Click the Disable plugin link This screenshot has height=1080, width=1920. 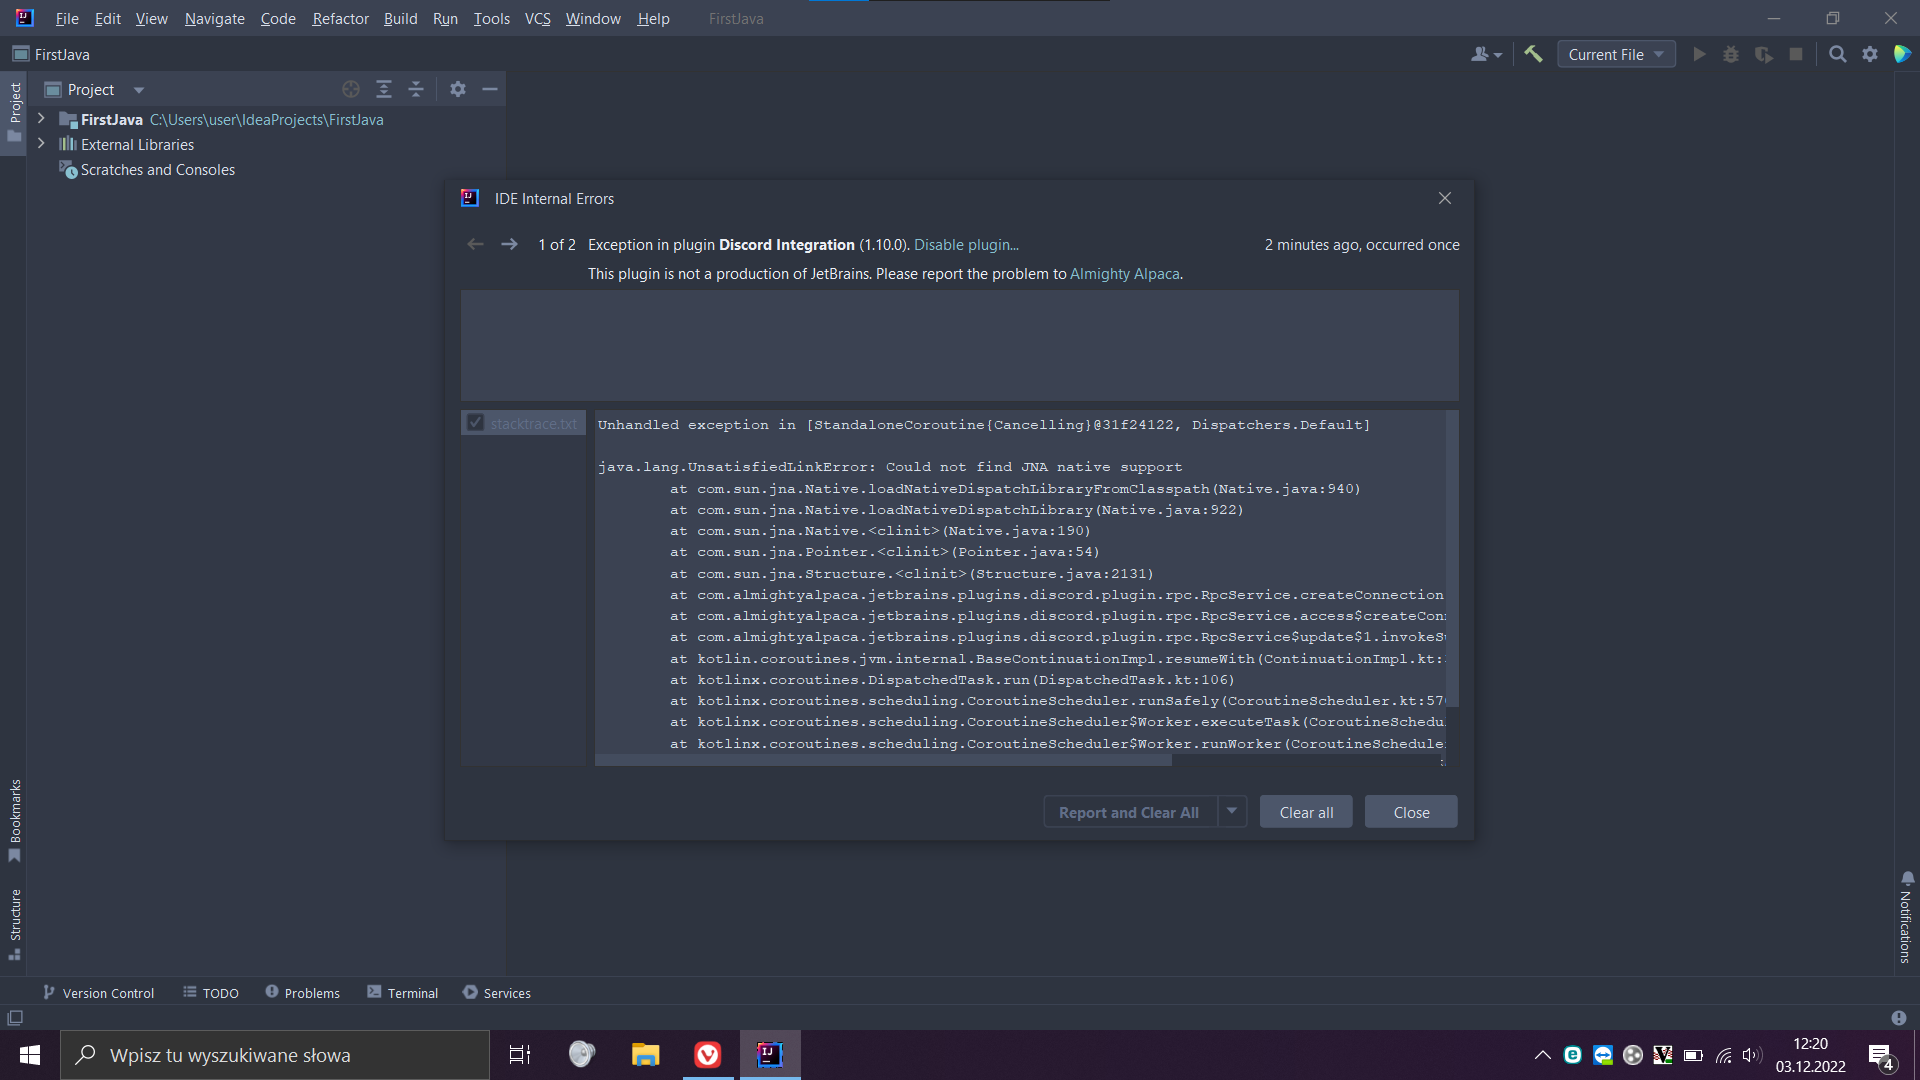click(964, 244)
